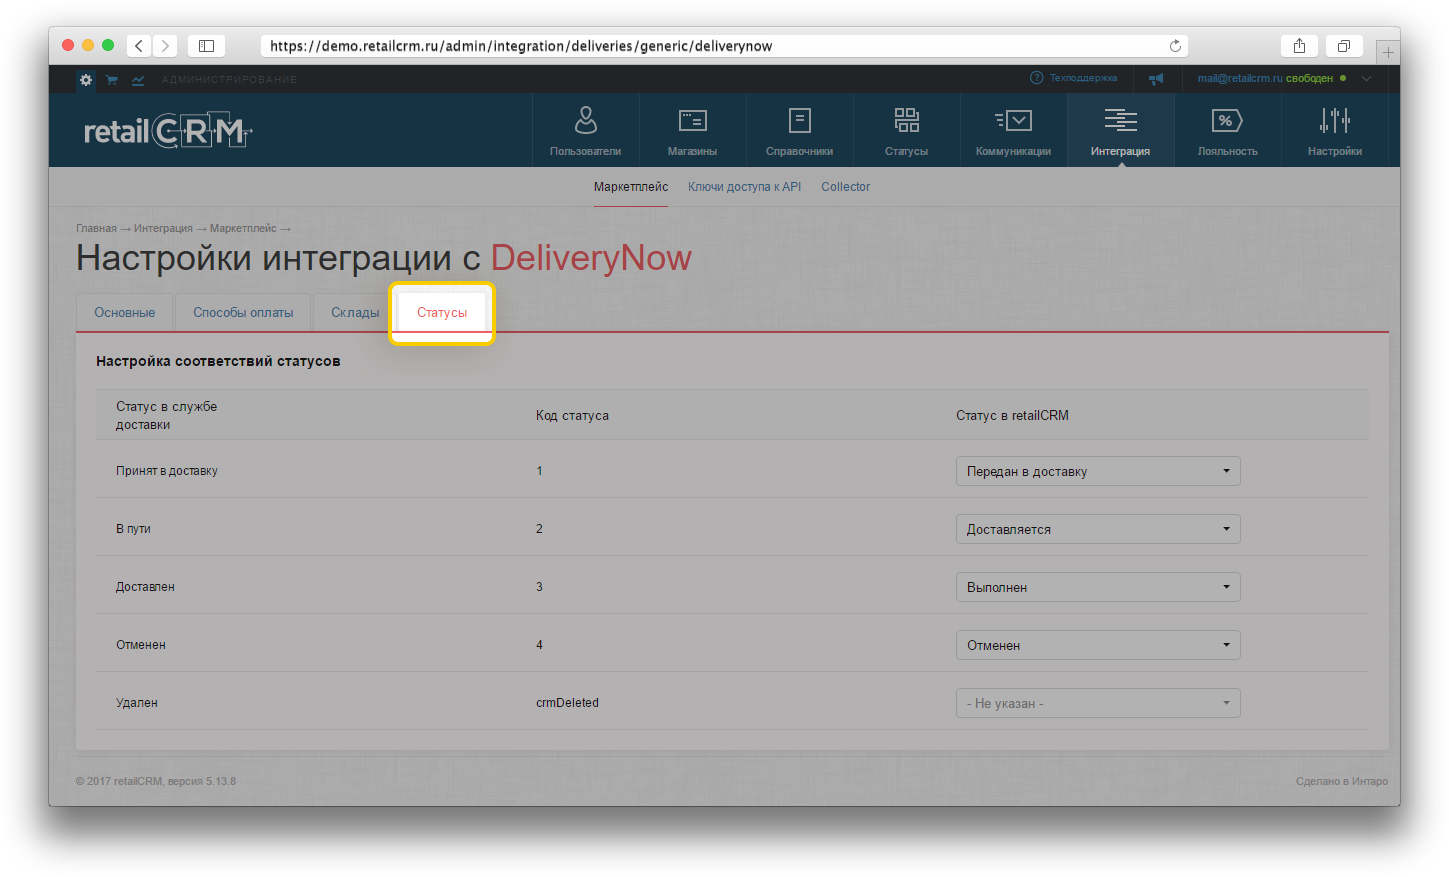Image resolution: width=1449 pixels, height=877 pixels.
Task: Open the Магазины section icon
Action: click(692, 121)
